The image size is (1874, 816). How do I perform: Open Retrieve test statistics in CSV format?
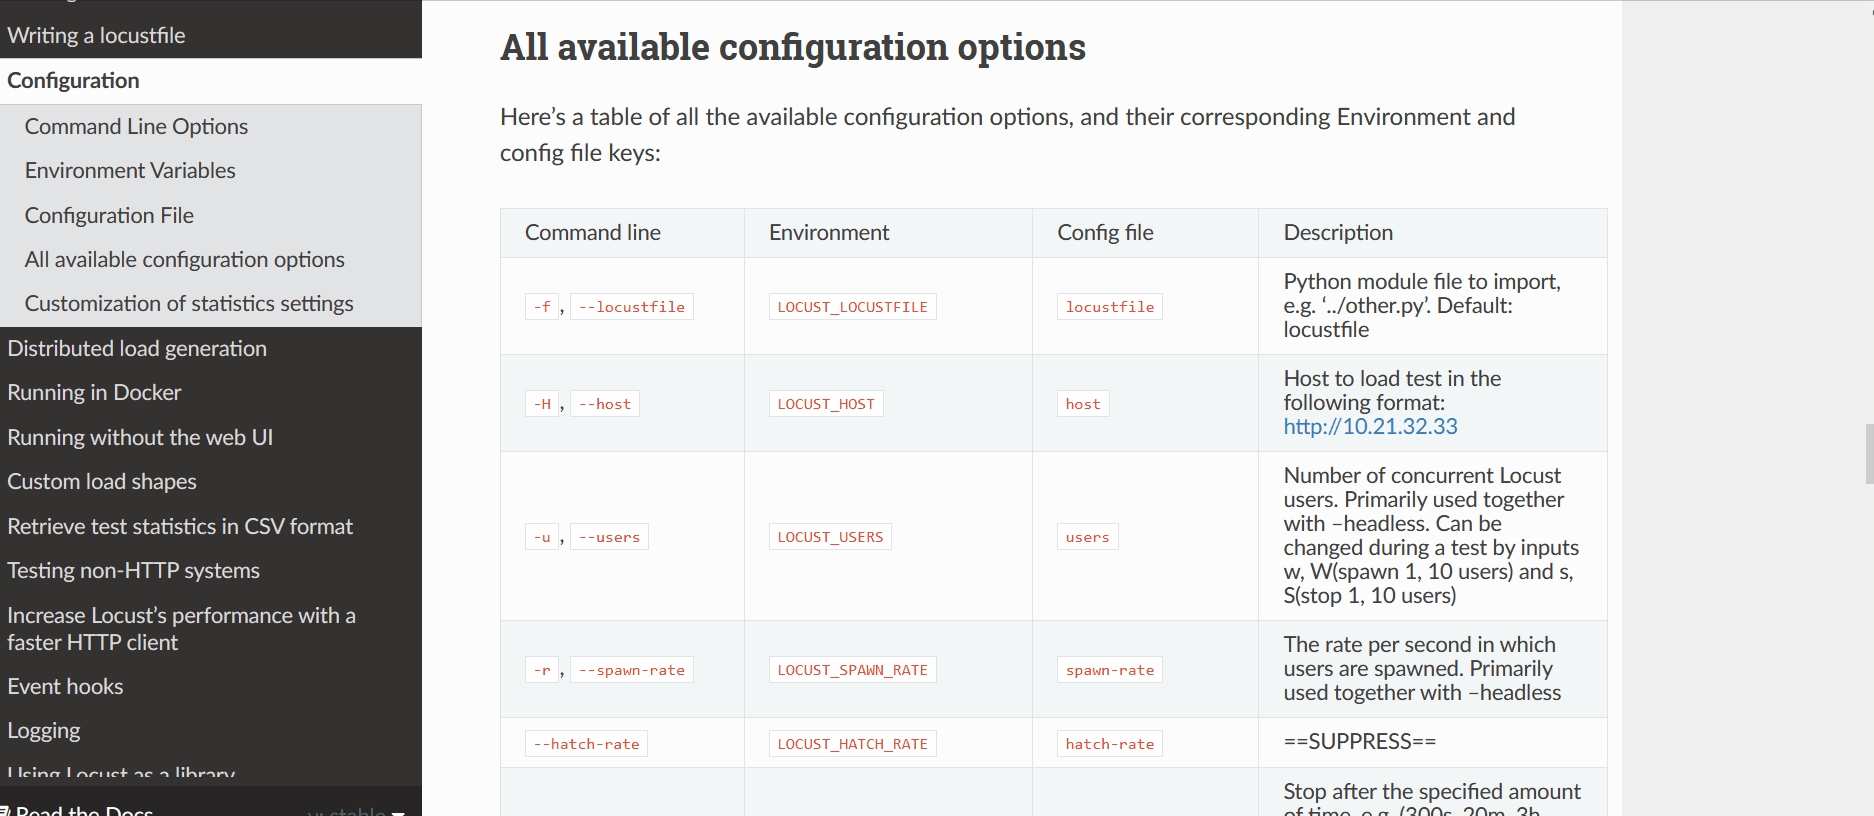180,527
